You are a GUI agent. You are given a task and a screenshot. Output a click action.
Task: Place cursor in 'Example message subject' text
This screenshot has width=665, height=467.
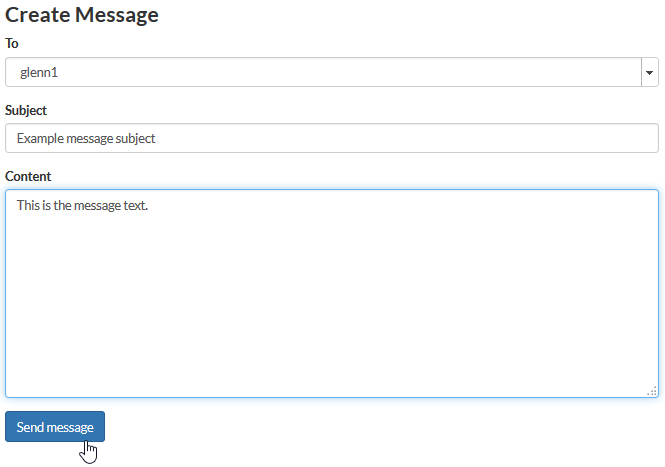click(86, 138)
